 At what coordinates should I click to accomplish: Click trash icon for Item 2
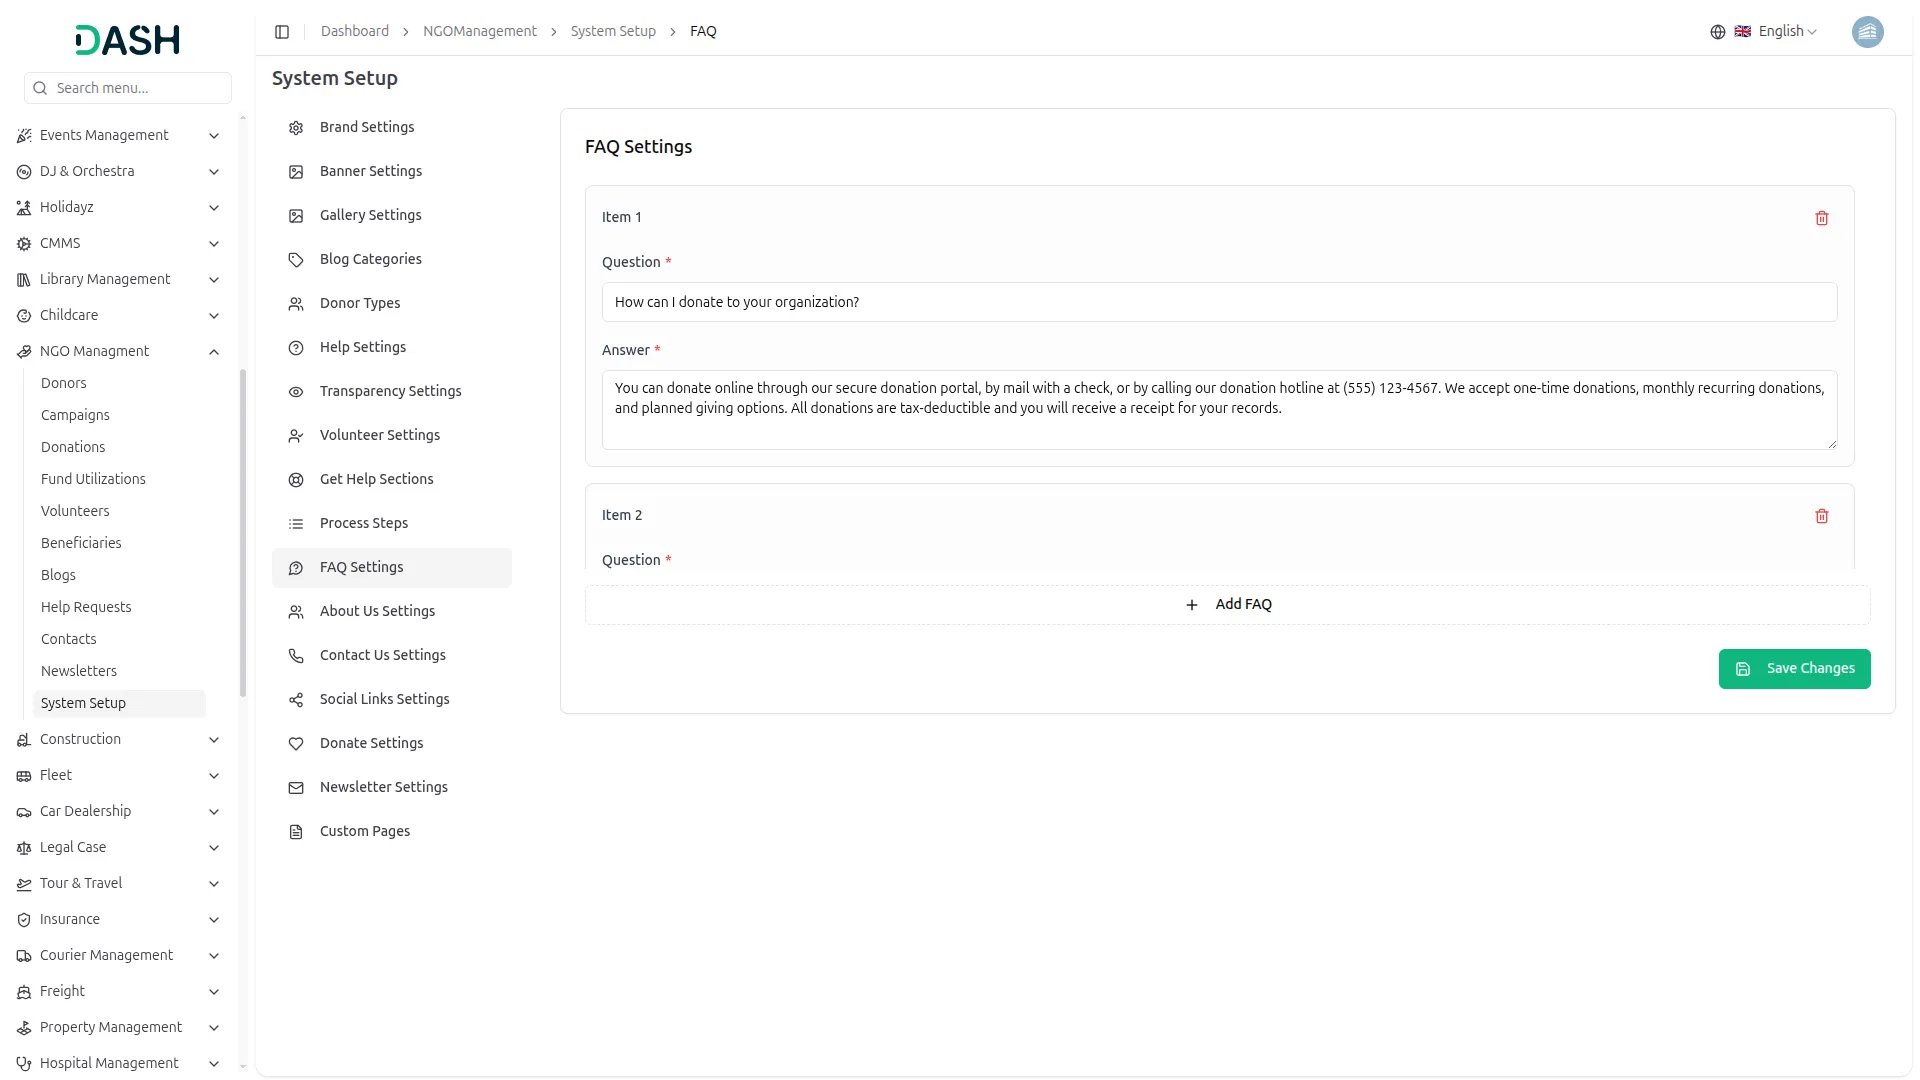[1821, 516]
